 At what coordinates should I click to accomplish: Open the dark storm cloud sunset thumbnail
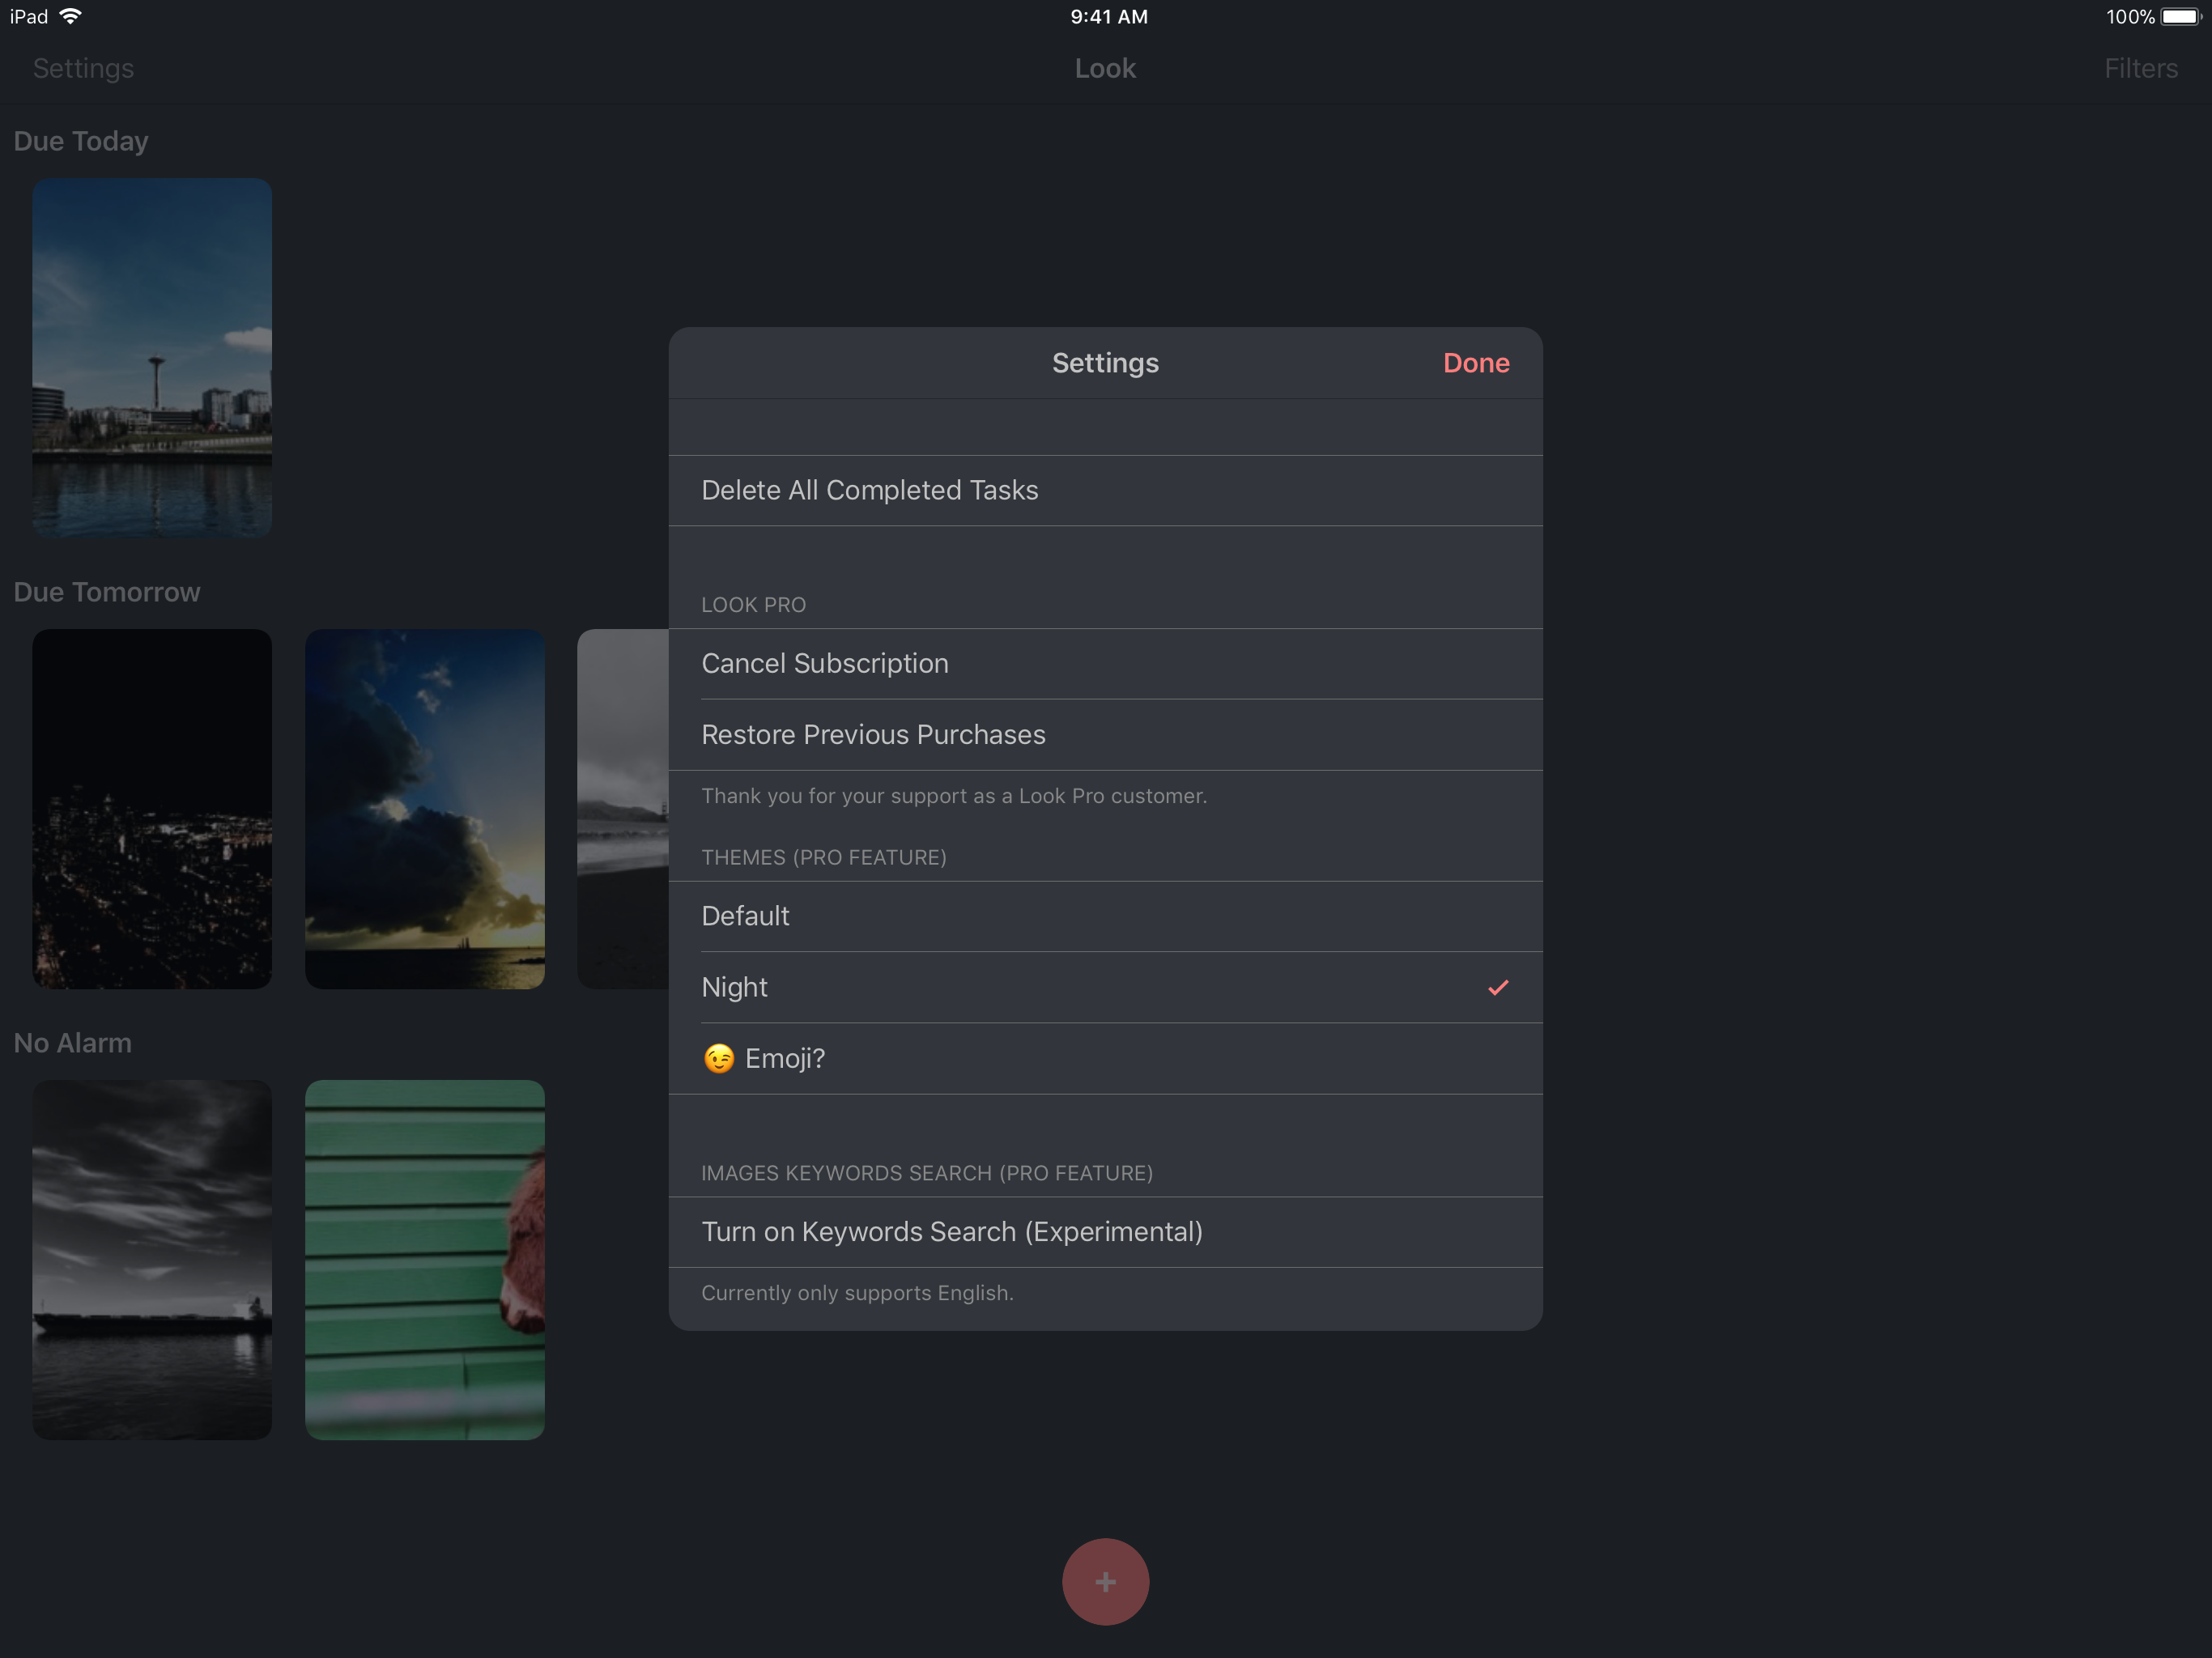[425, 808]
